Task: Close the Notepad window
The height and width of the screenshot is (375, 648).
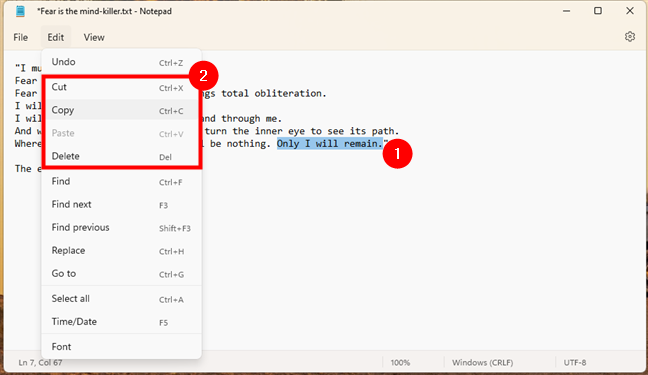Action: [x=629, y=11]
